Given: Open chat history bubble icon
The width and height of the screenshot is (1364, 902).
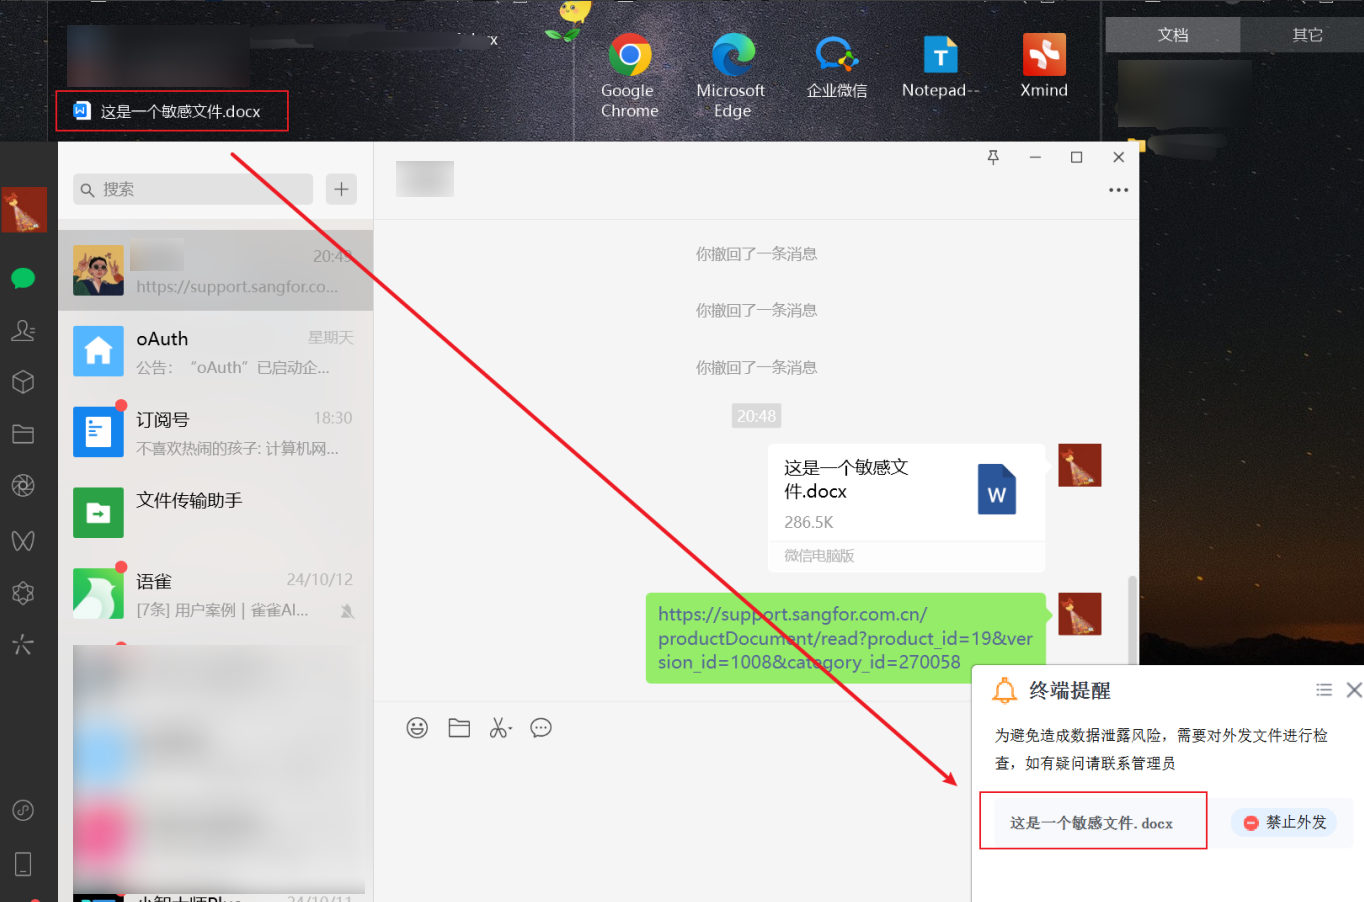Looking at the screenshot, I should (x=541, y=728).
